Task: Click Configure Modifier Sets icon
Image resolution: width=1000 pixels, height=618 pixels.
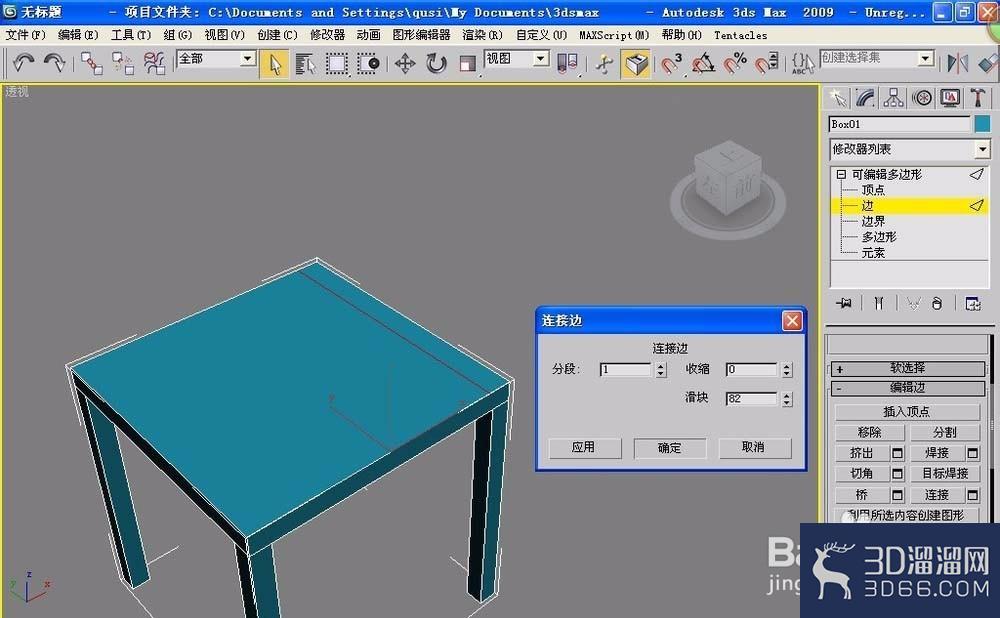Action: 973,304
